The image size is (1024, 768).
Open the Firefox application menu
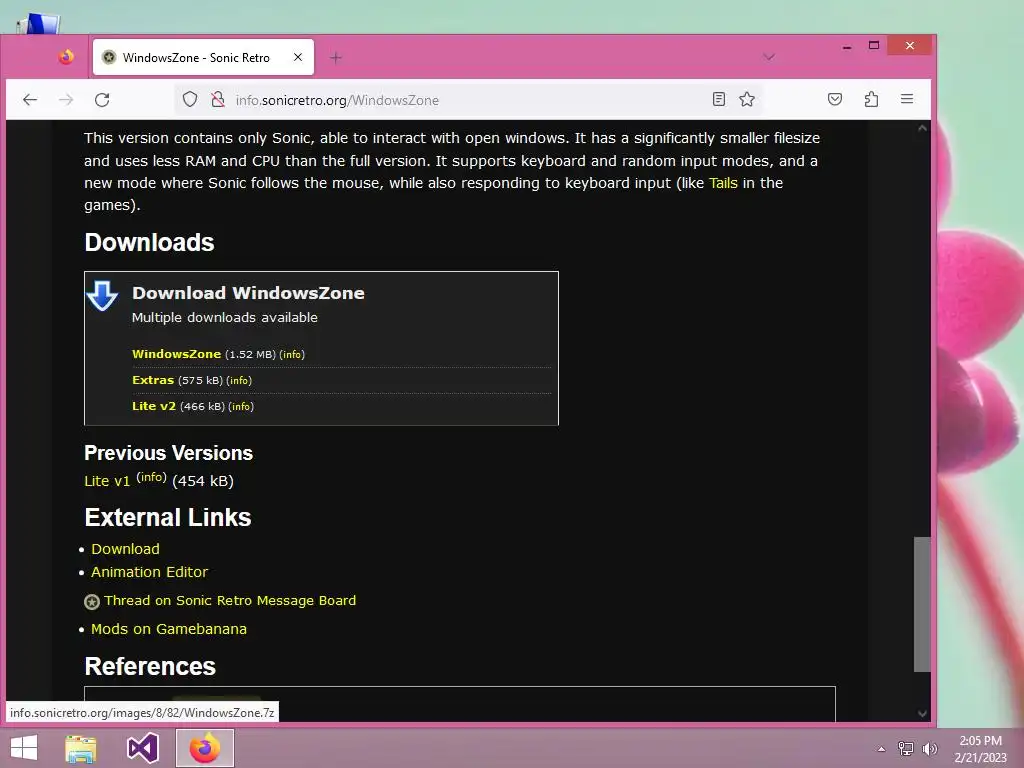click(x=906, y=99)
